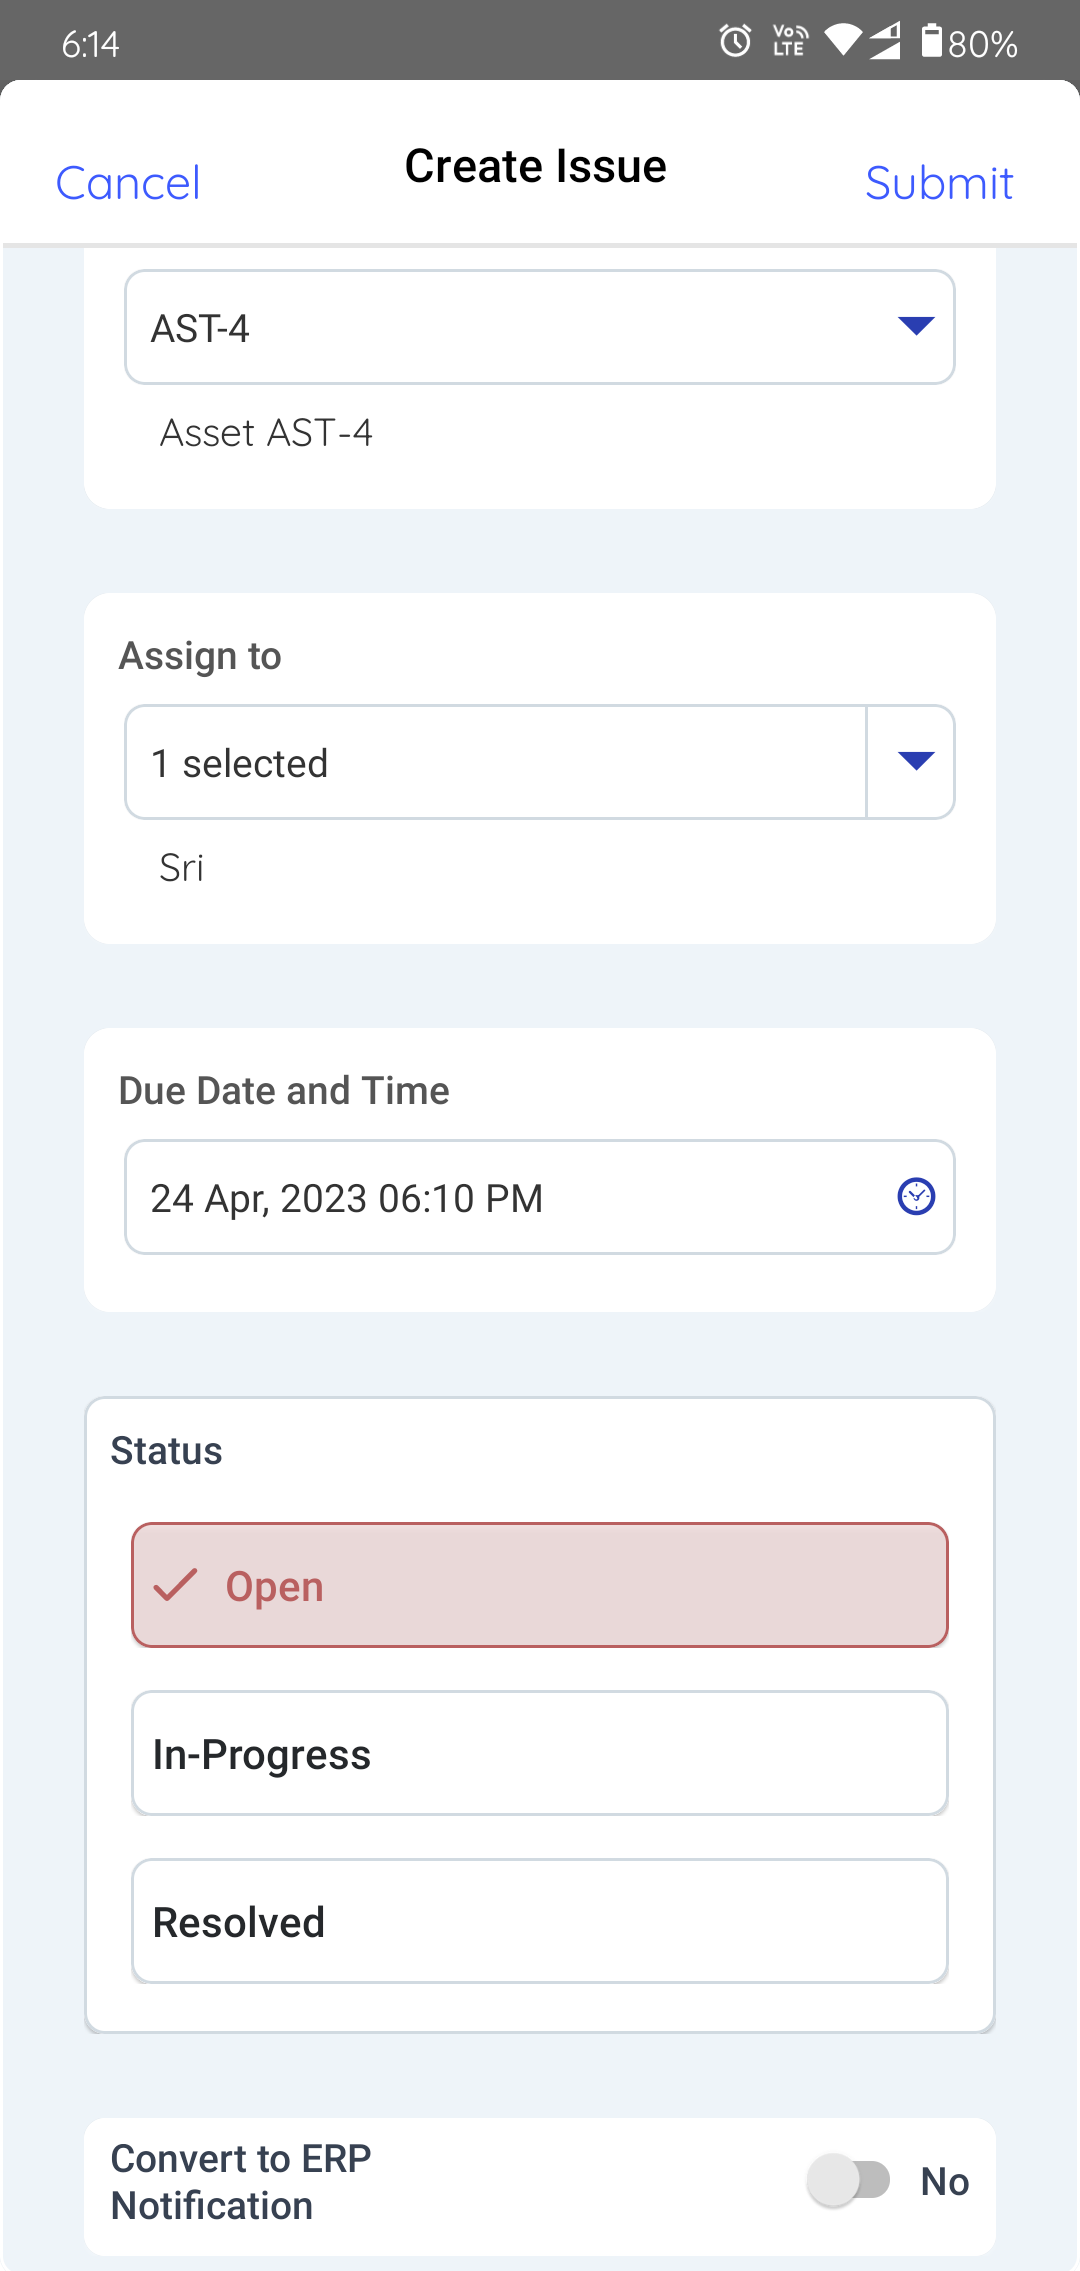Screen dimensions: 1080x2271
Task: Tap the checkmark beside Open status
Action: click(176, 1585)
